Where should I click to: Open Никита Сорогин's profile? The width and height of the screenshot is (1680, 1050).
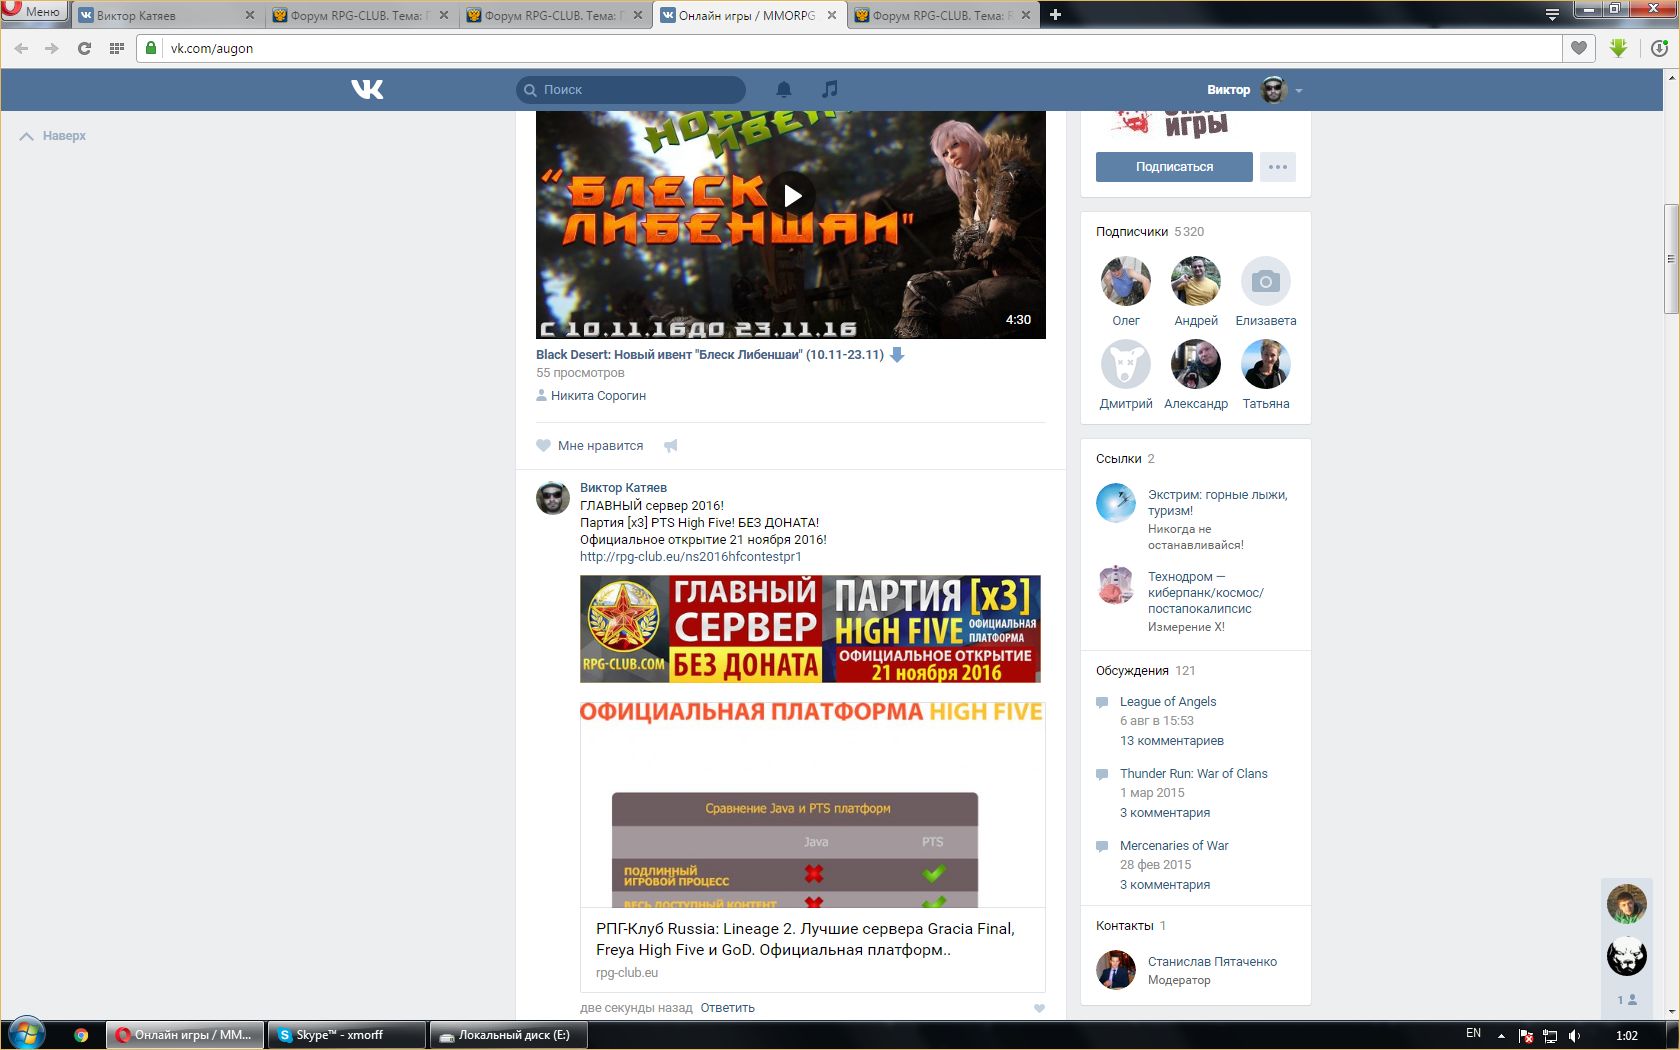598,396
